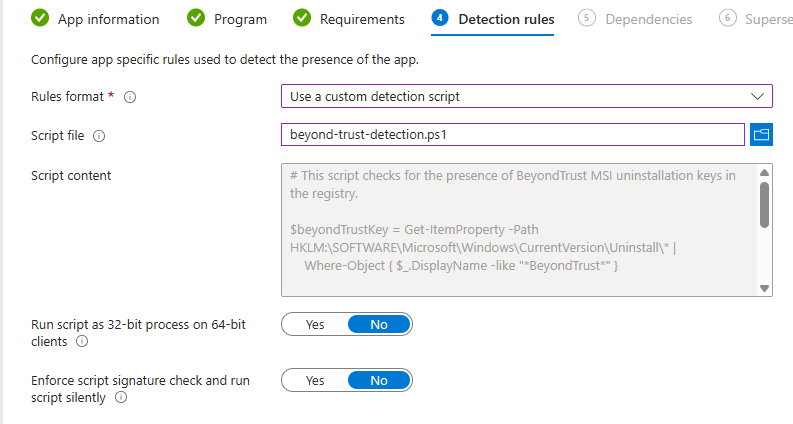This screenshot has width=793, height=424.
Task: Go to the App information tab
Action: (95, 19)
